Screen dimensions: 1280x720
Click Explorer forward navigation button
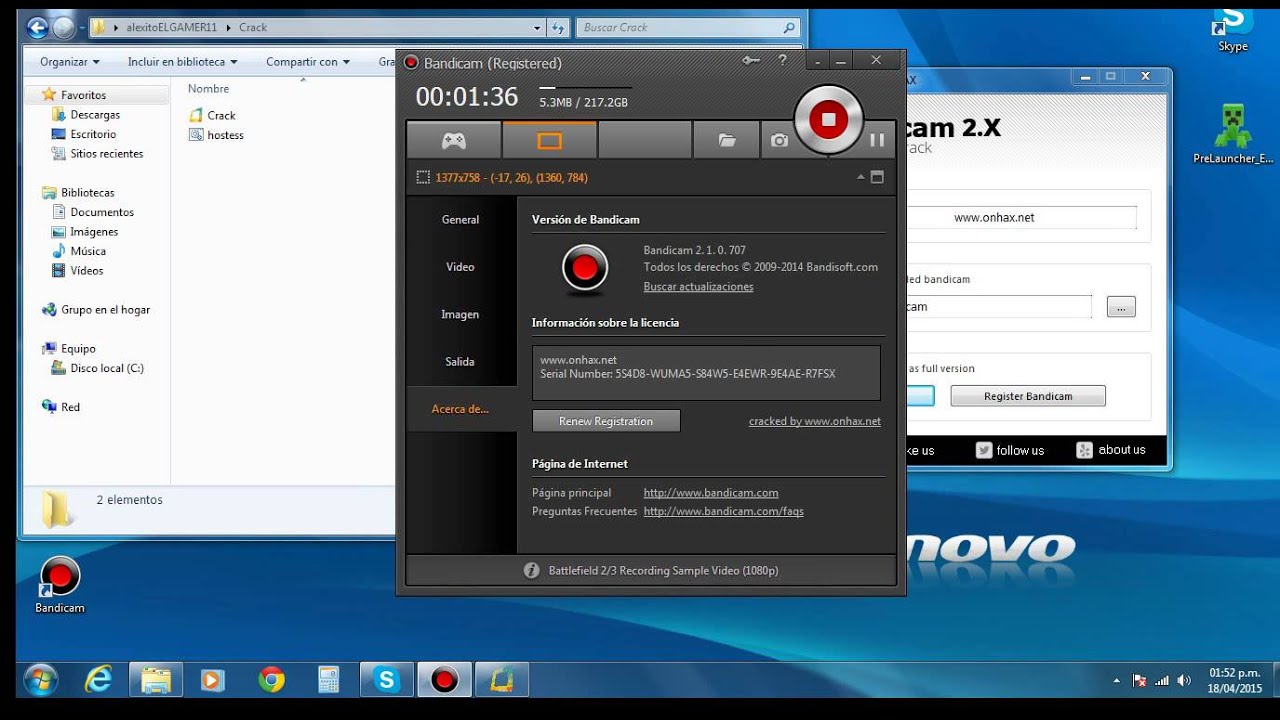click(64, 28)
